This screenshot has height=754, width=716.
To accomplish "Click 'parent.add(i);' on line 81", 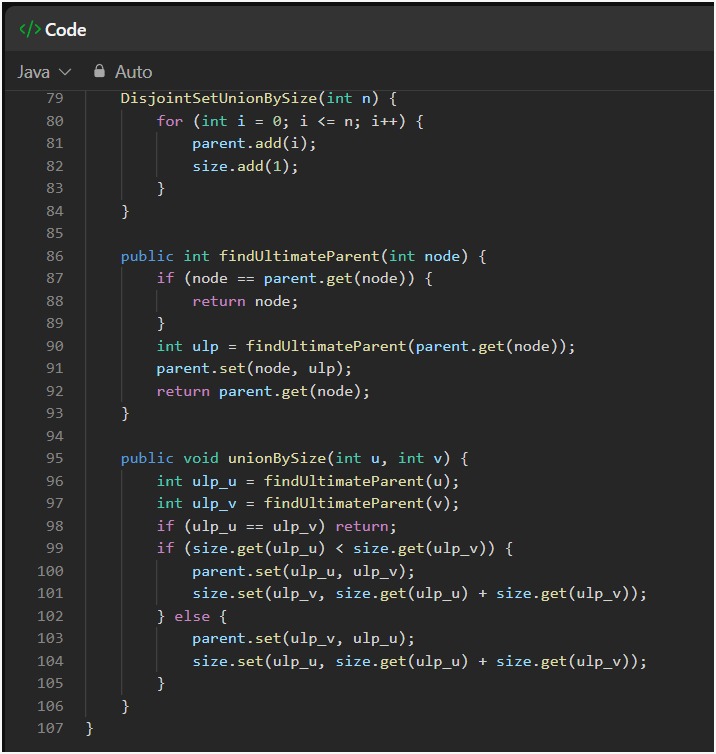I will tap(254, 143).
